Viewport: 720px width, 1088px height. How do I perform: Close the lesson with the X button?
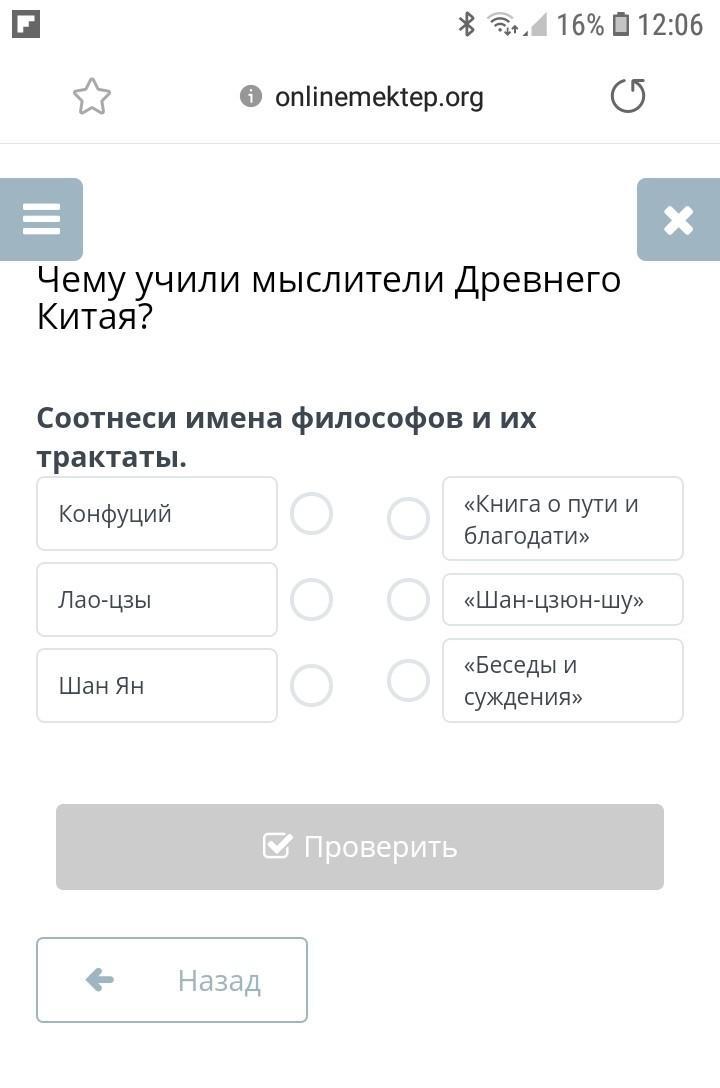[x=678, y=219]
